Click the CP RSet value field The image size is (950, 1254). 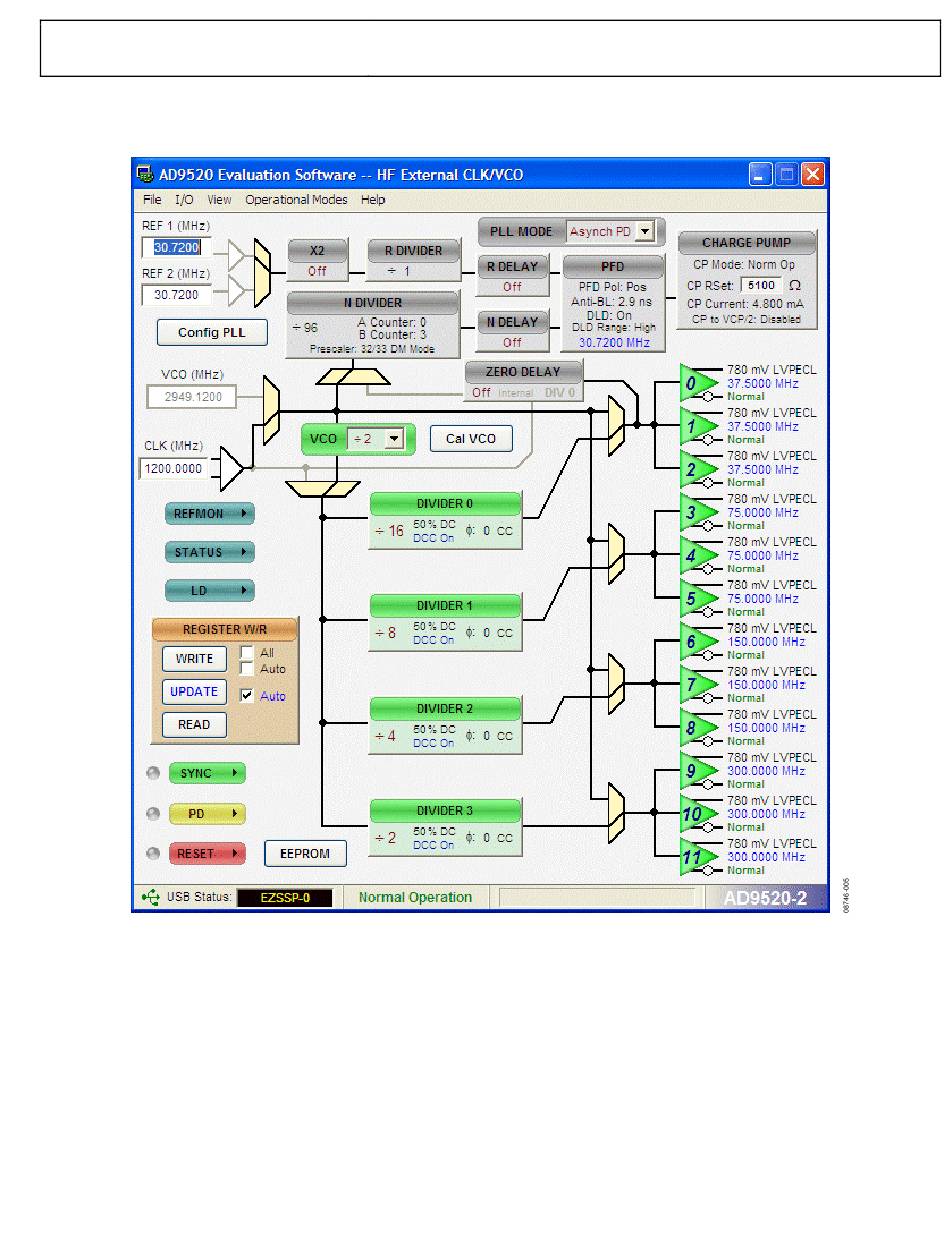[761, 285]
